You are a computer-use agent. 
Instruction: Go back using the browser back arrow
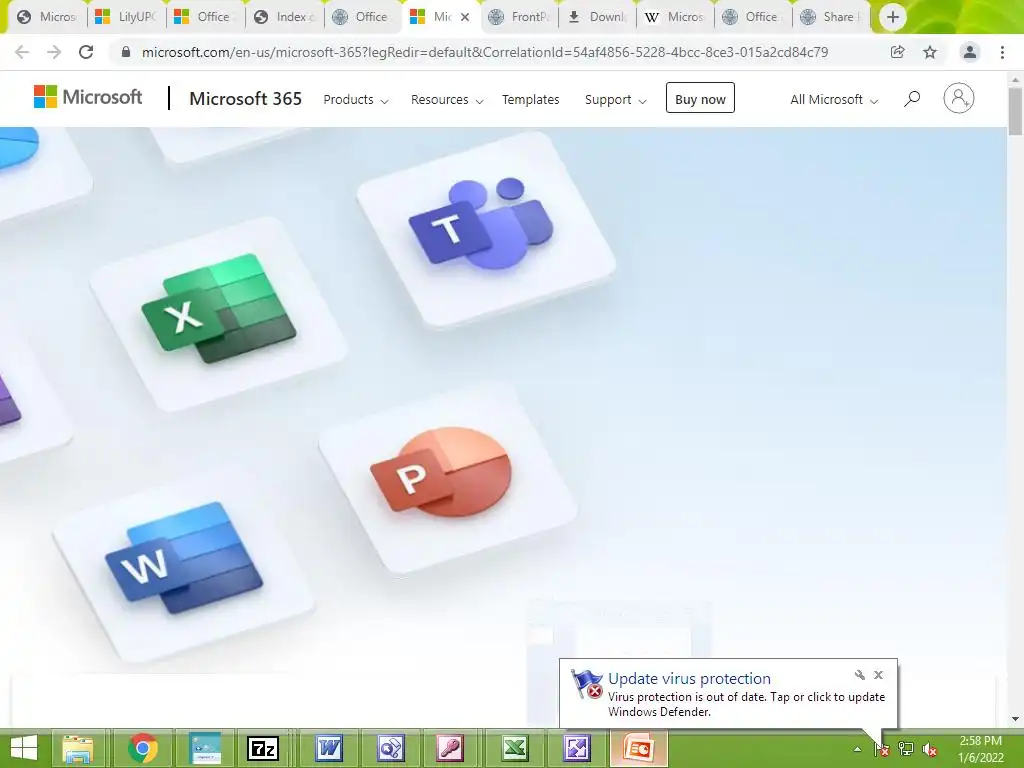click(22, 52)
